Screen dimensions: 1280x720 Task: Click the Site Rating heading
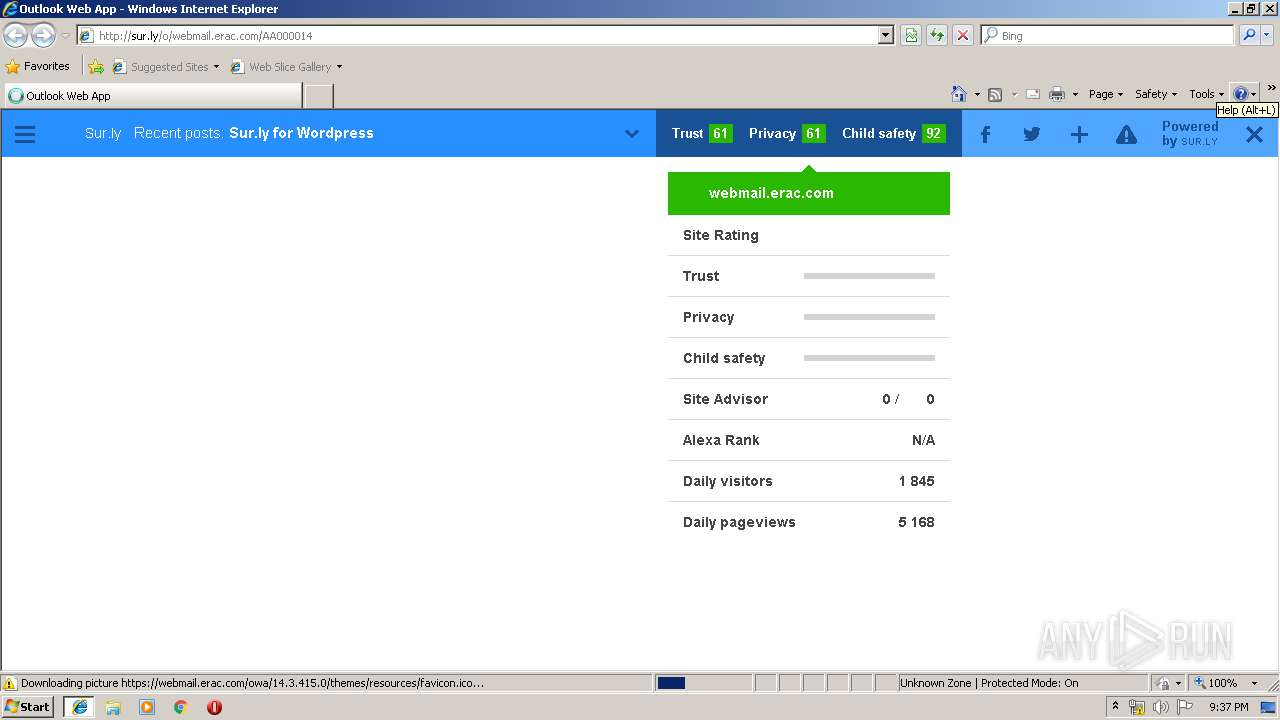[721, 235]
